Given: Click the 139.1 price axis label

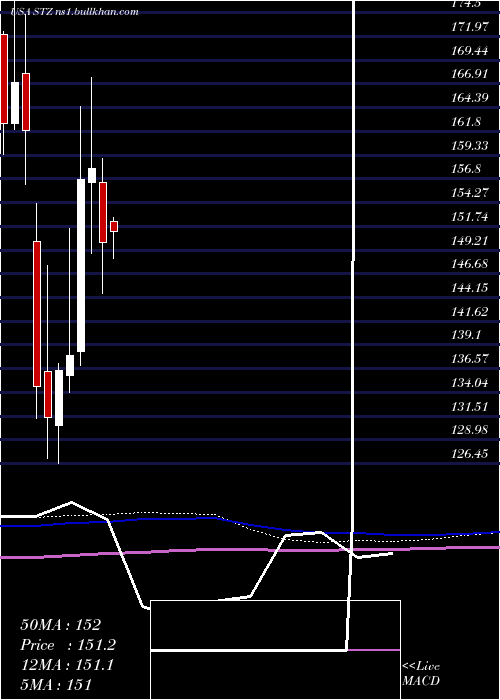Looking at the screenshot, I should tap(466, 335).
